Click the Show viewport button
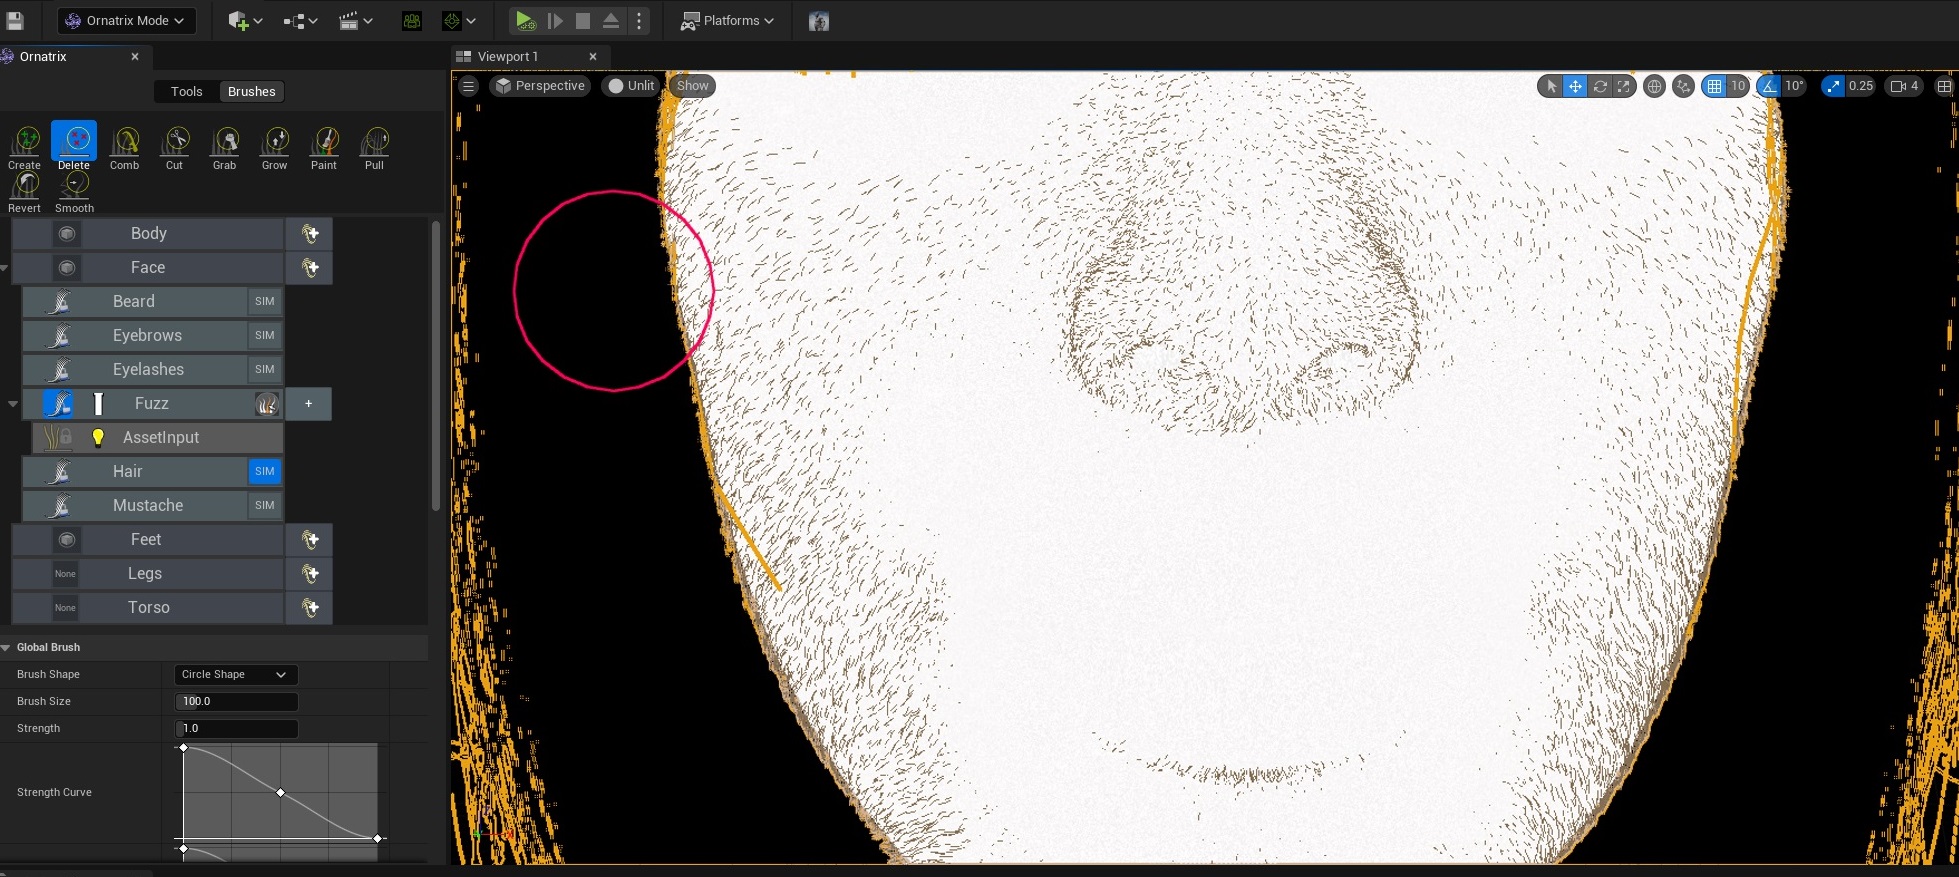1959x877 pixels. click(692, 86)
